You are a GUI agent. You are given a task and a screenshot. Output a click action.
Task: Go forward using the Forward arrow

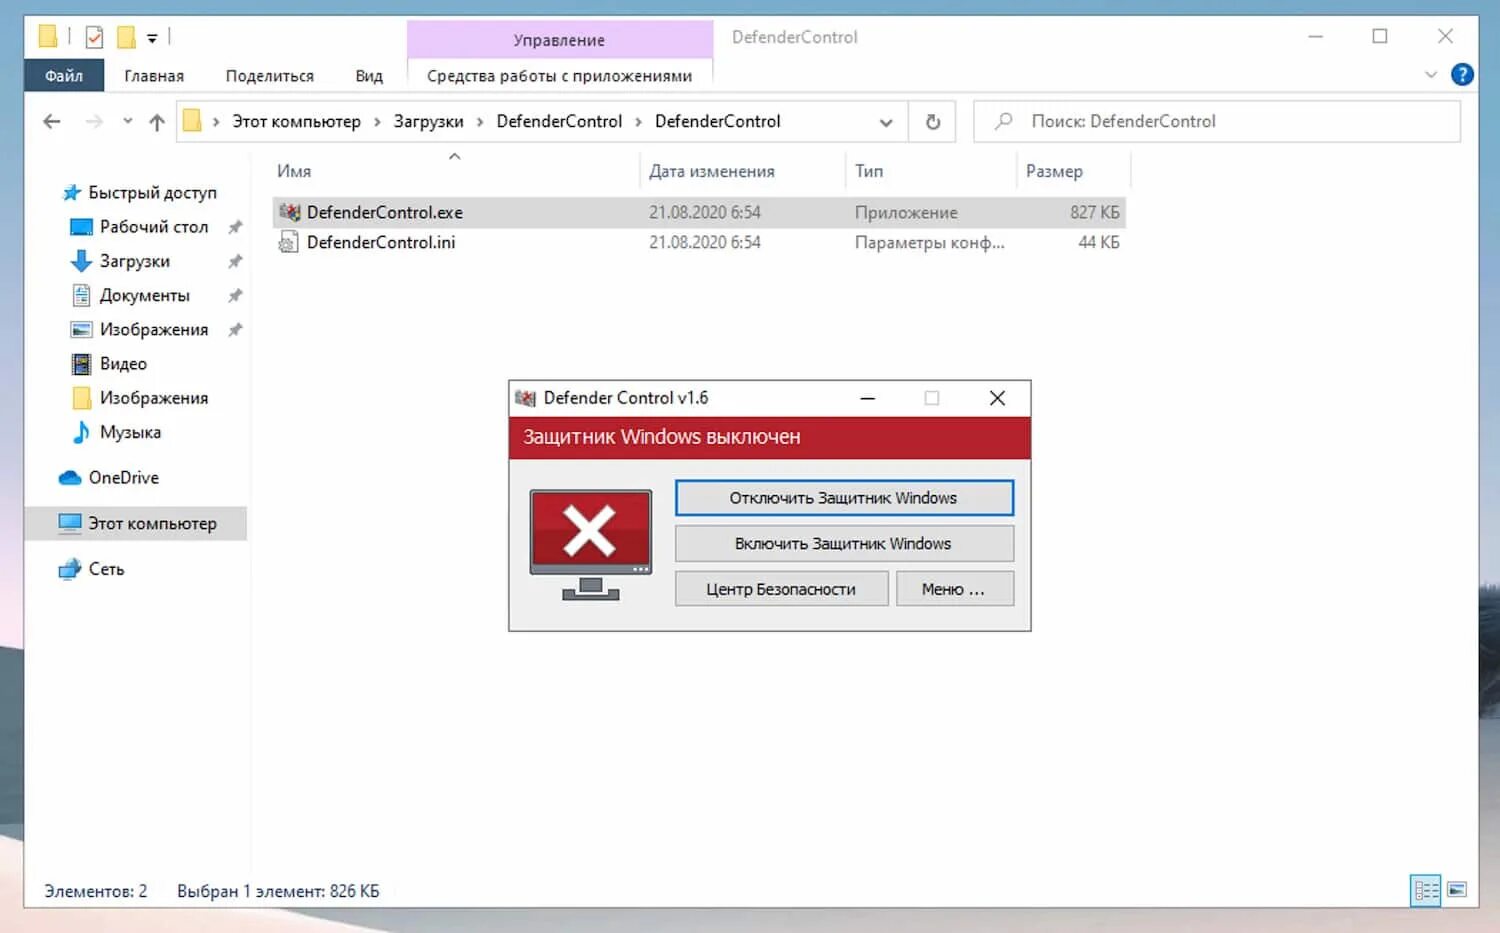coord(94,122)
